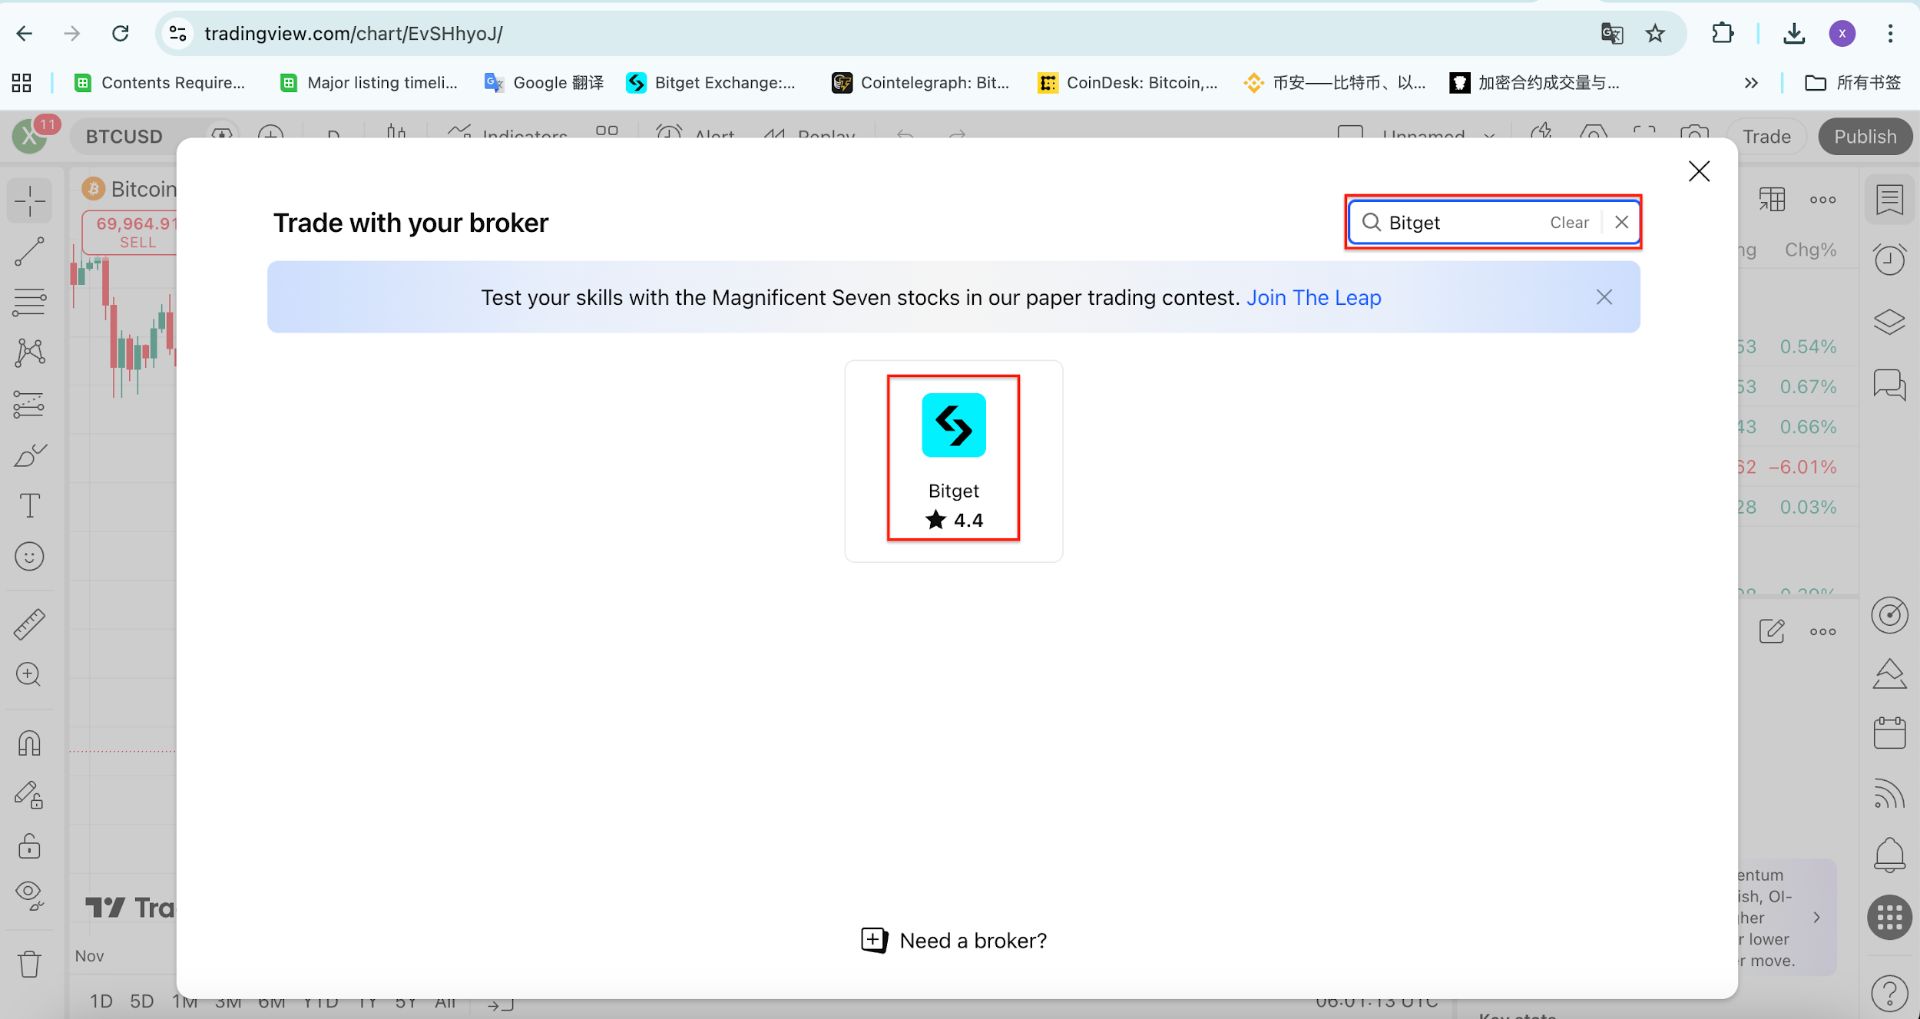The image size is (1920, 1019).
Task: Activate the zoom in tool
Action: click(x=30, y=675)
